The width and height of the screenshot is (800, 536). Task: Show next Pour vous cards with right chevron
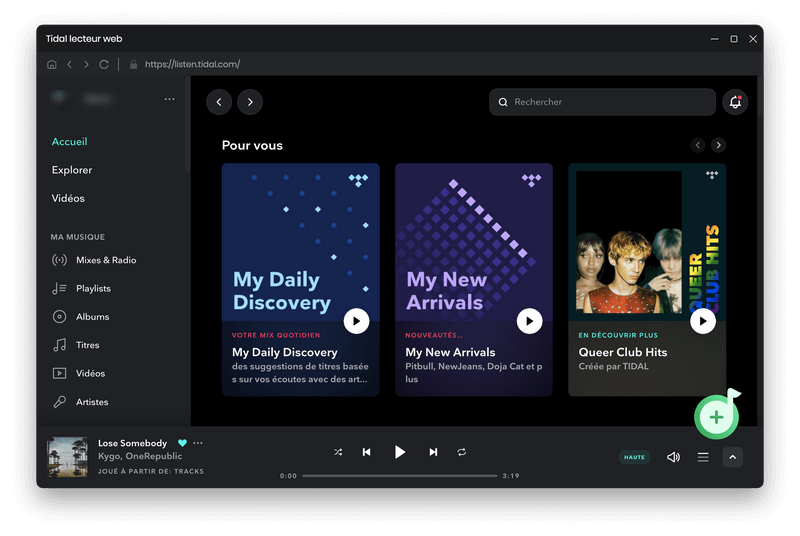tap(718, 145)
